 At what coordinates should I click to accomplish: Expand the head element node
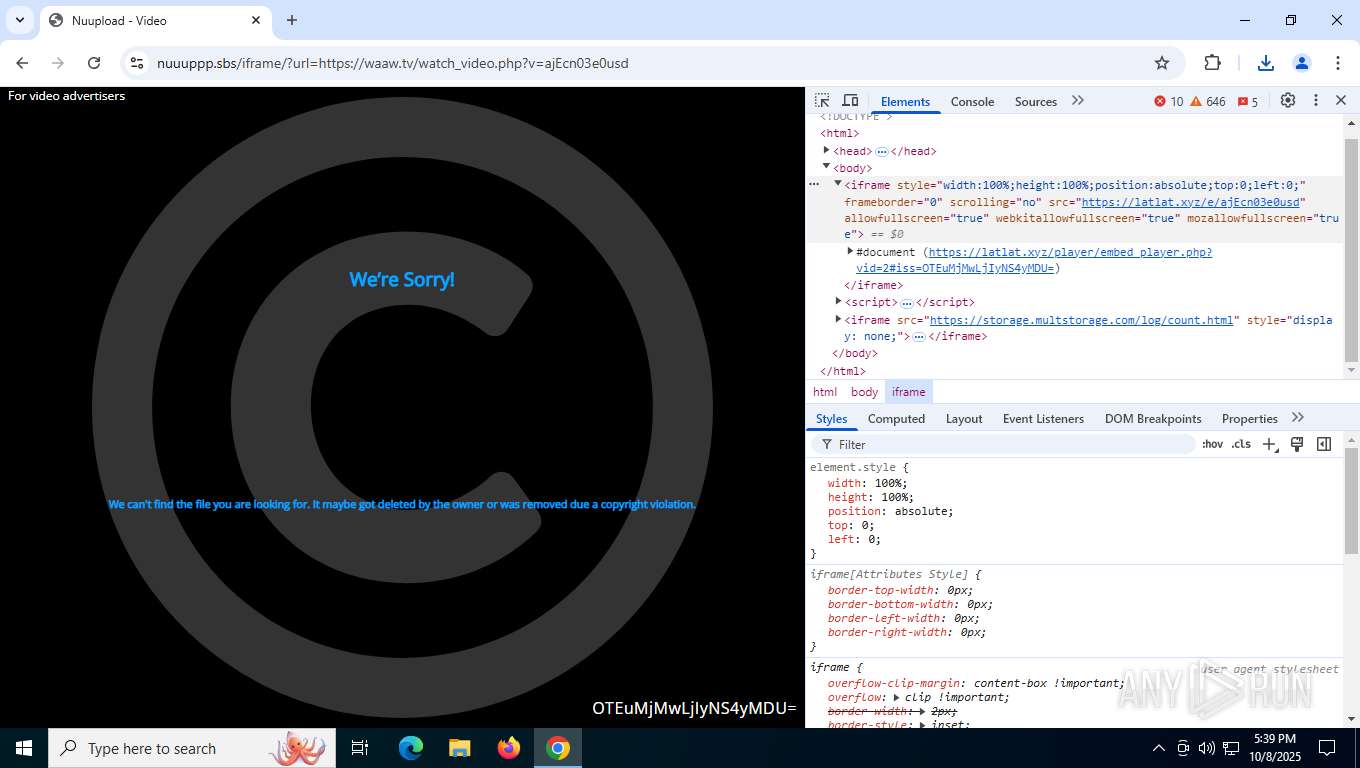(x=827, y=150)
